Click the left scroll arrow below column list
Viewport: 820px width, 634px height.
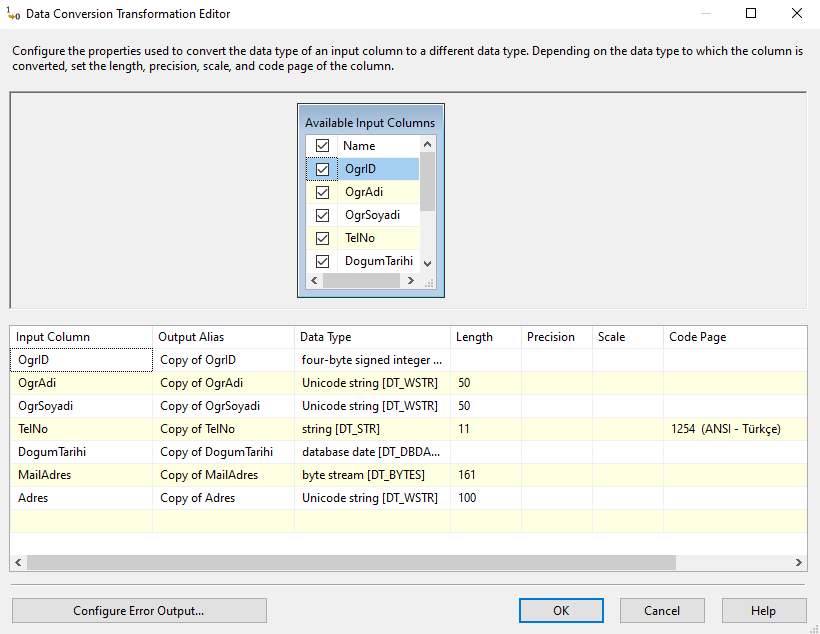click(x=314, y=282)
